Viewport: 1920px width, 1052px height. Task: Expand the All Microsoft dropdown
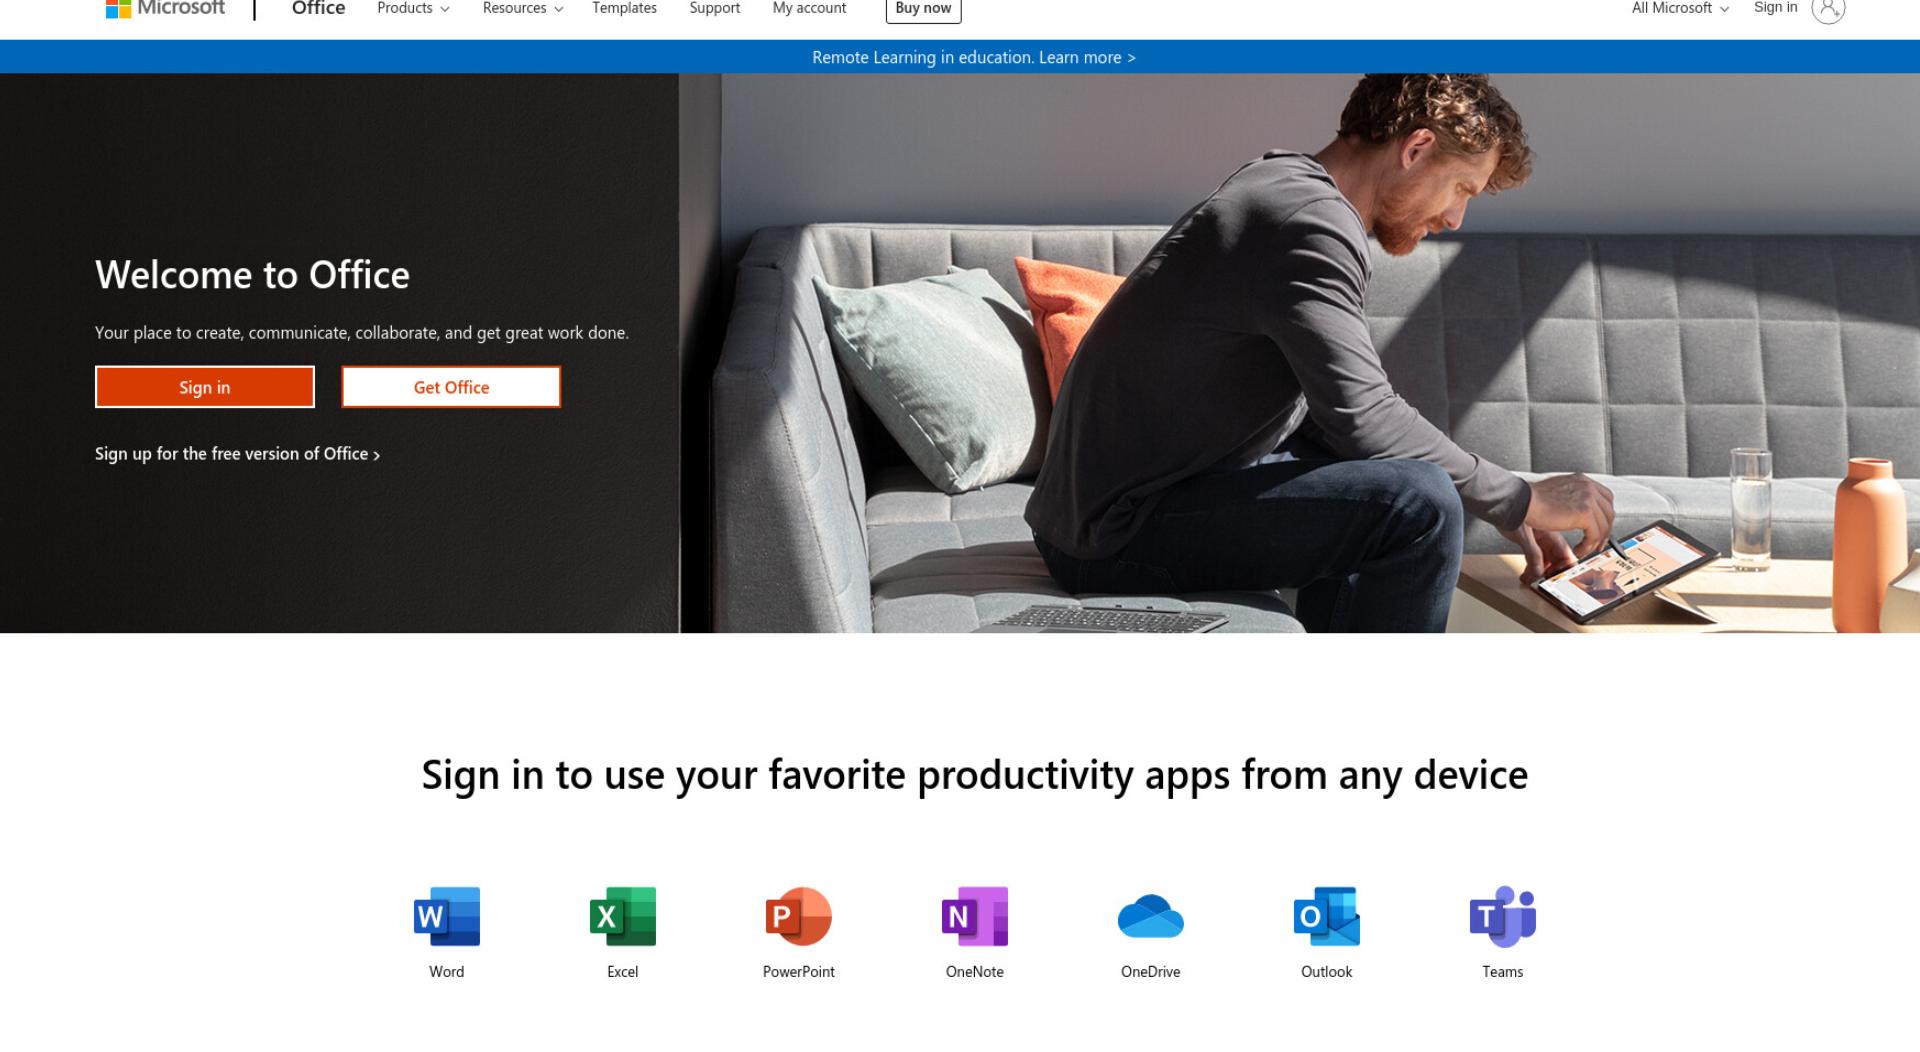click(1680, 8)
